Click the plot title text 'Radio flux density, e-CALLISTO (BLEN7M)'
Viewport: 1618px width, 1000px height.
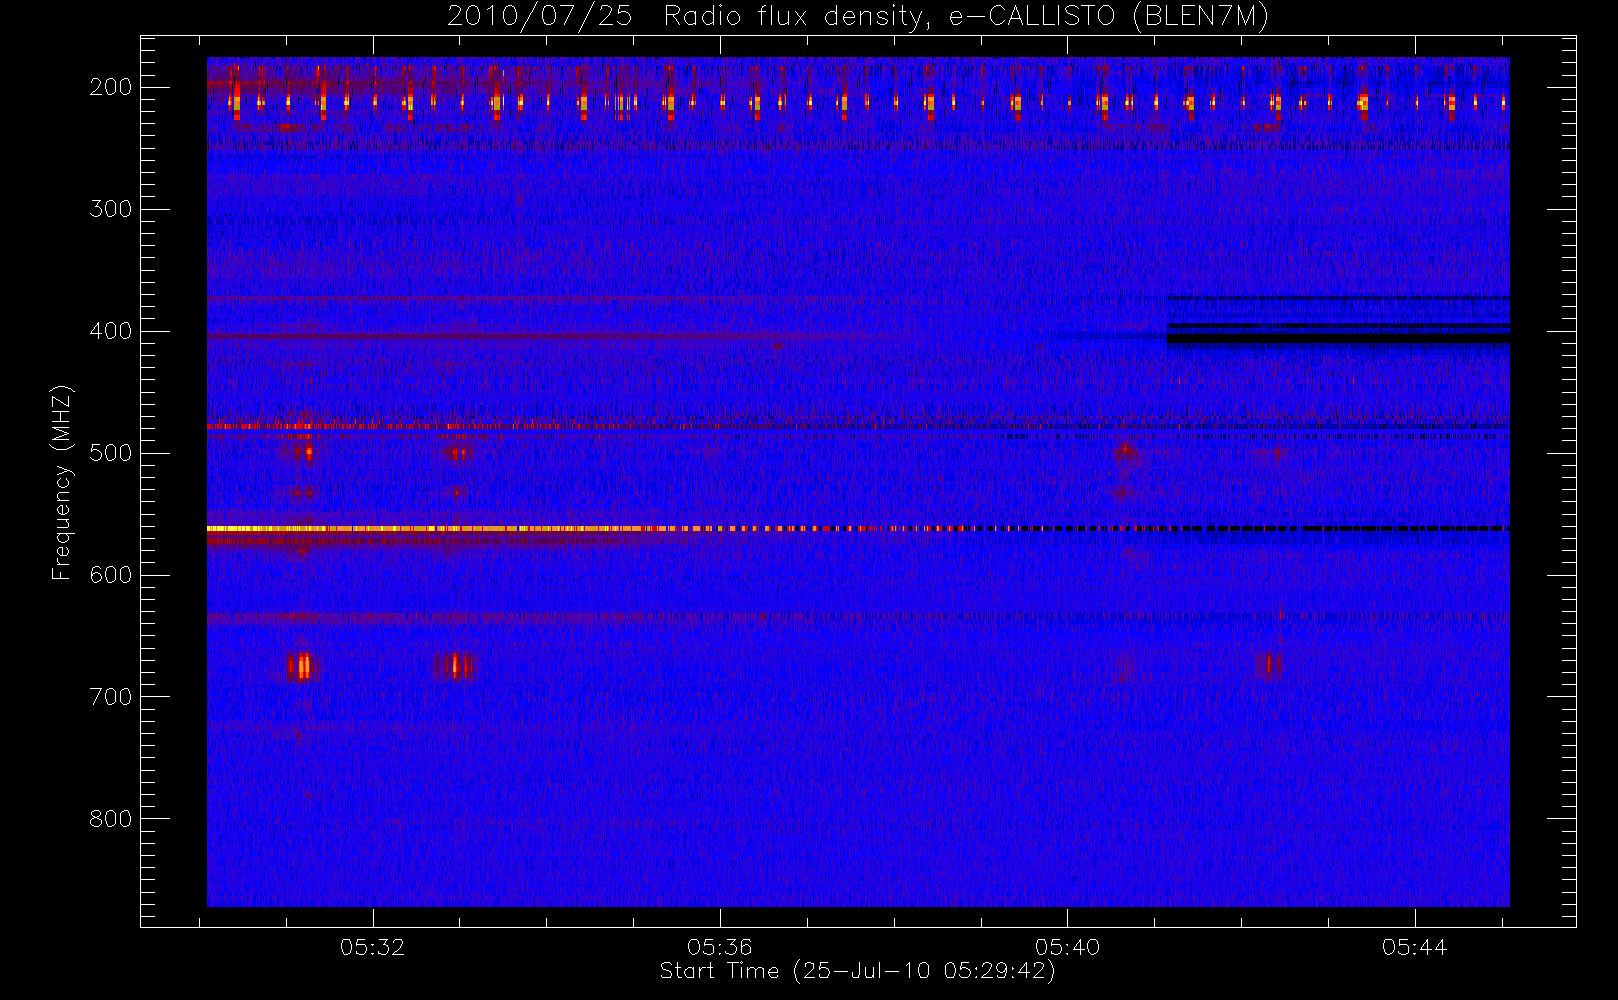coord(966,17)
